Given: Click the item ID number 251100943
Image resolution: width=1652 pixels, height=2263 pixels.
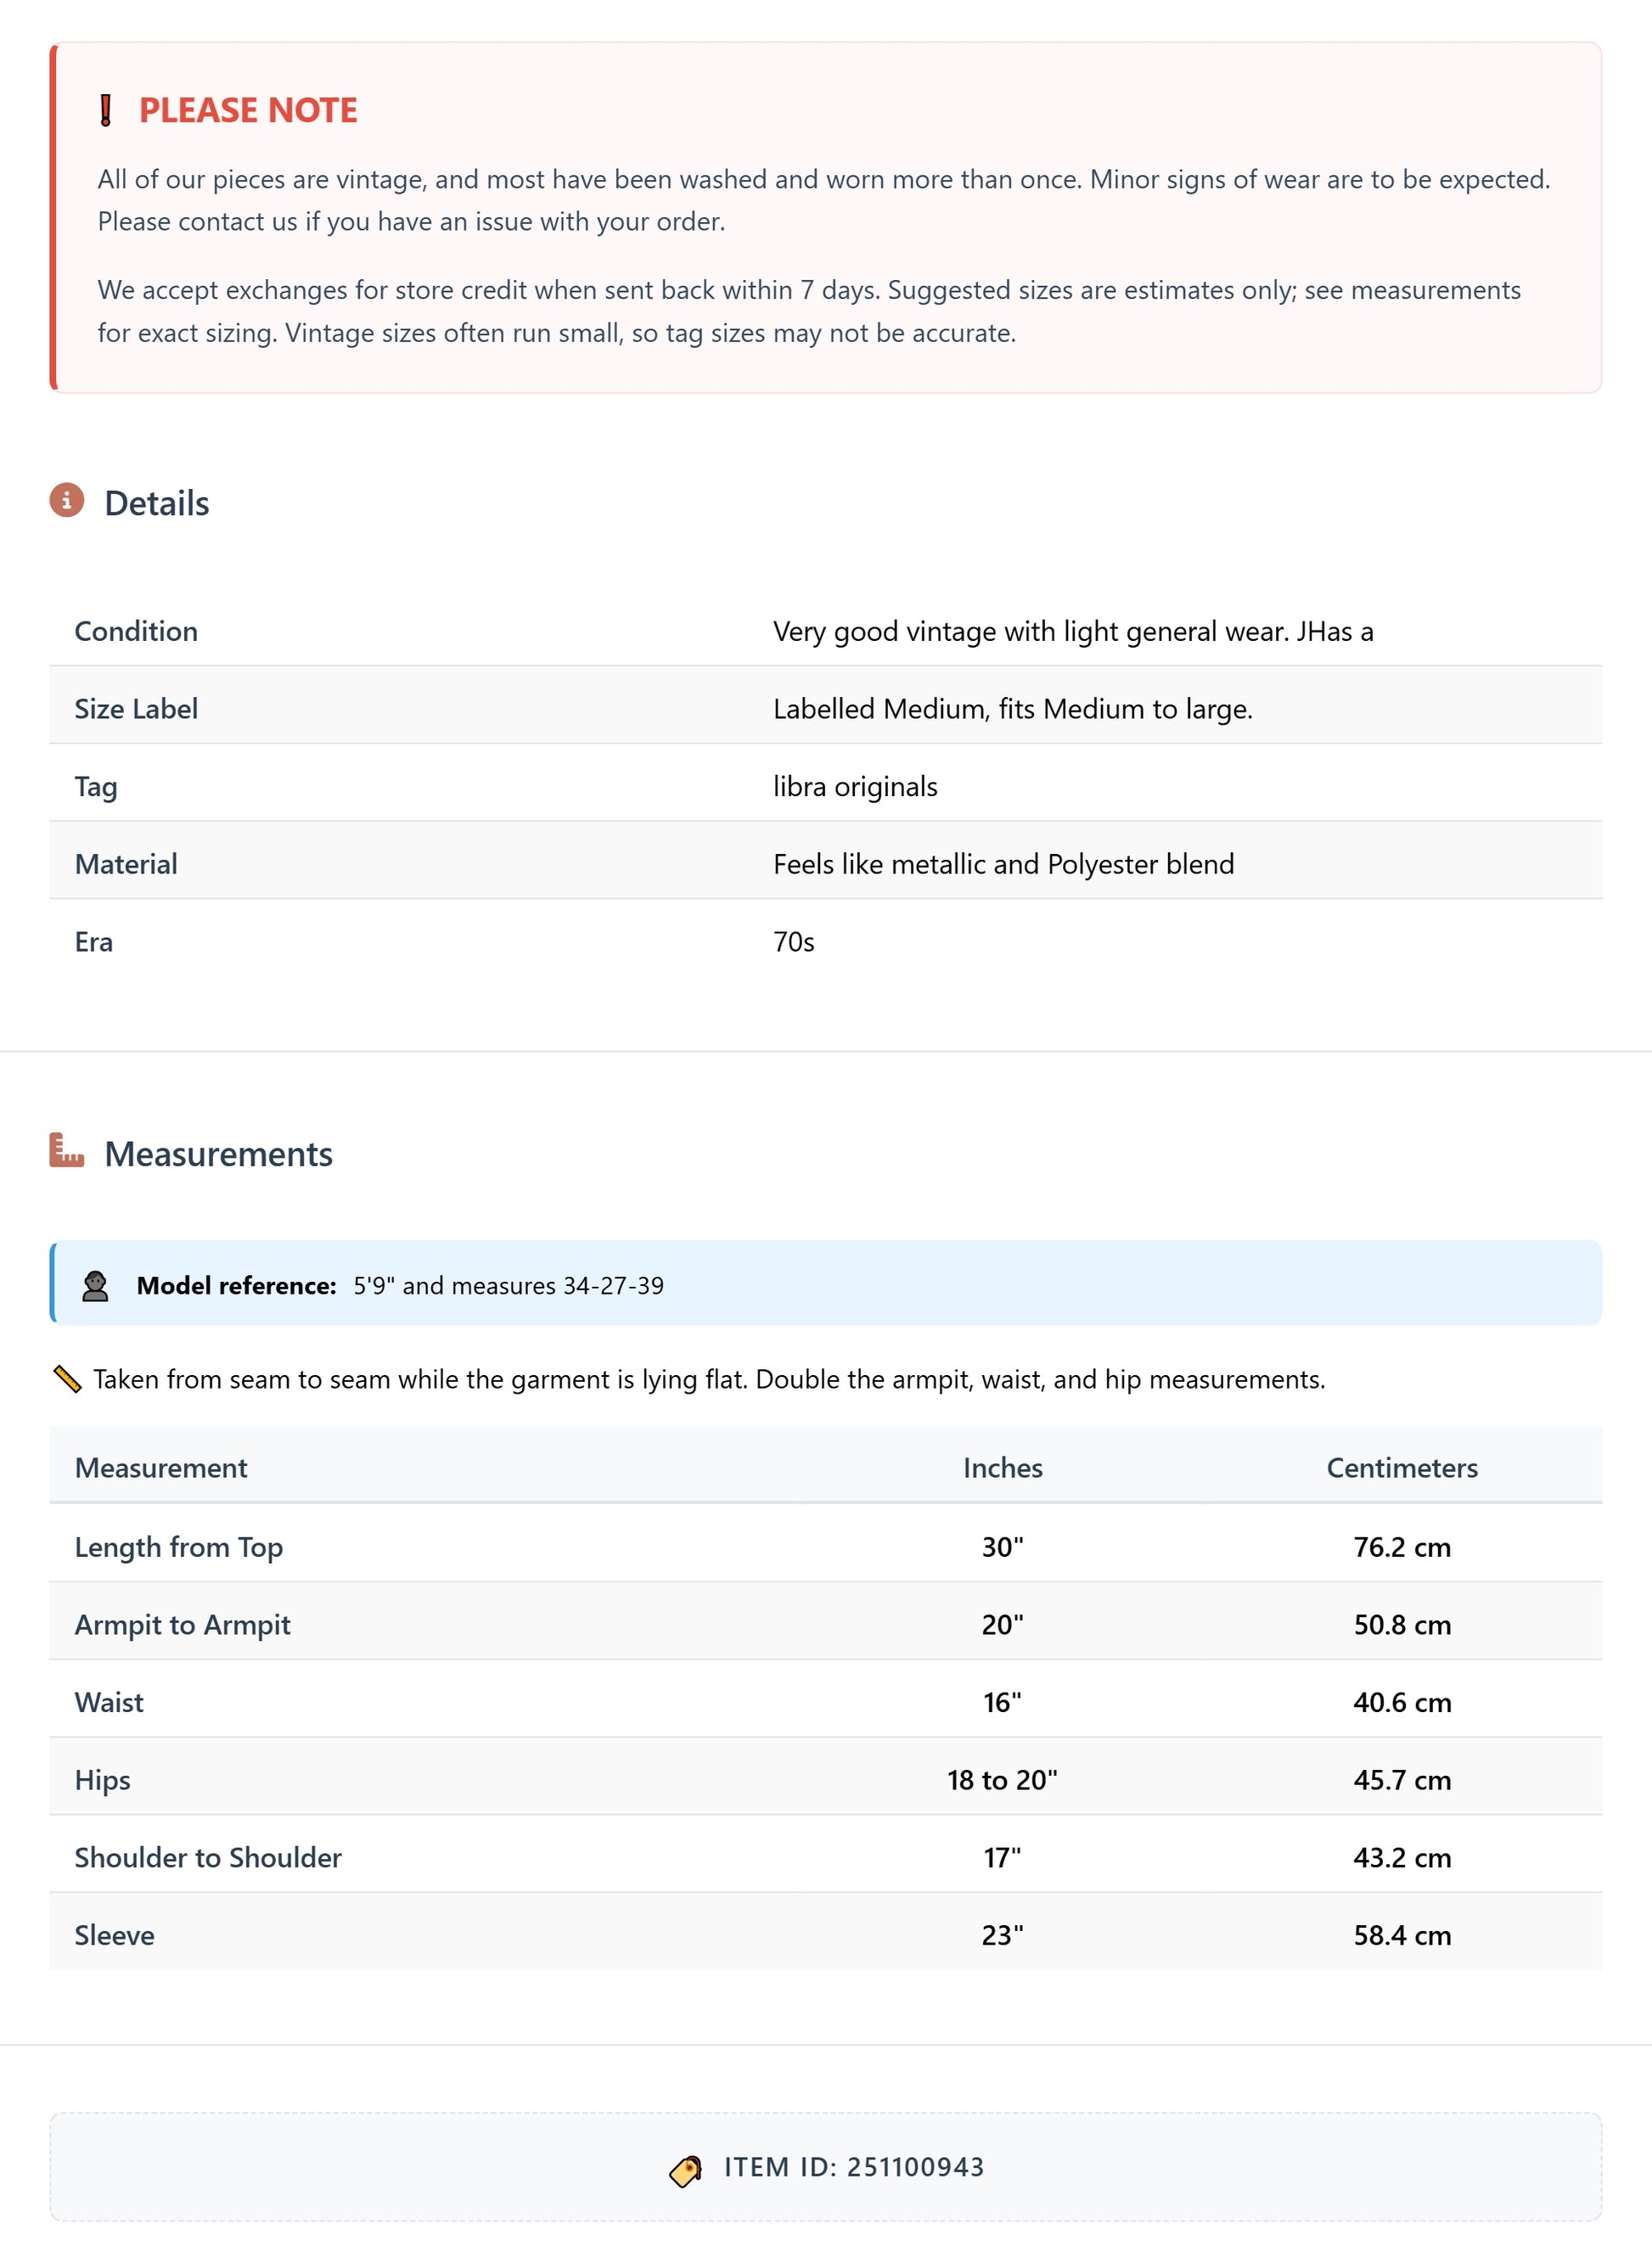Looking at the screenshot, I should 915,2167.
